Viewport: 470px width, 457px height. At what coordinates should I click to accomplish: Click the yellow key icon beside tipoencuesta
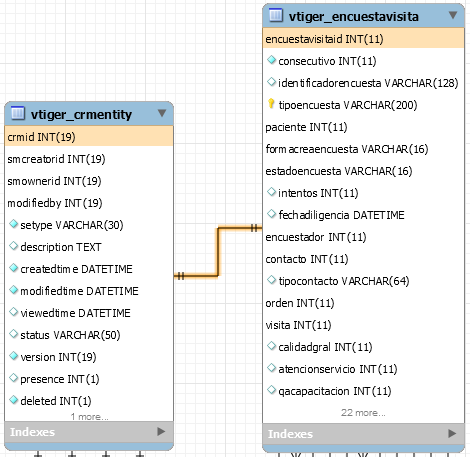click(x=271, y=104)
